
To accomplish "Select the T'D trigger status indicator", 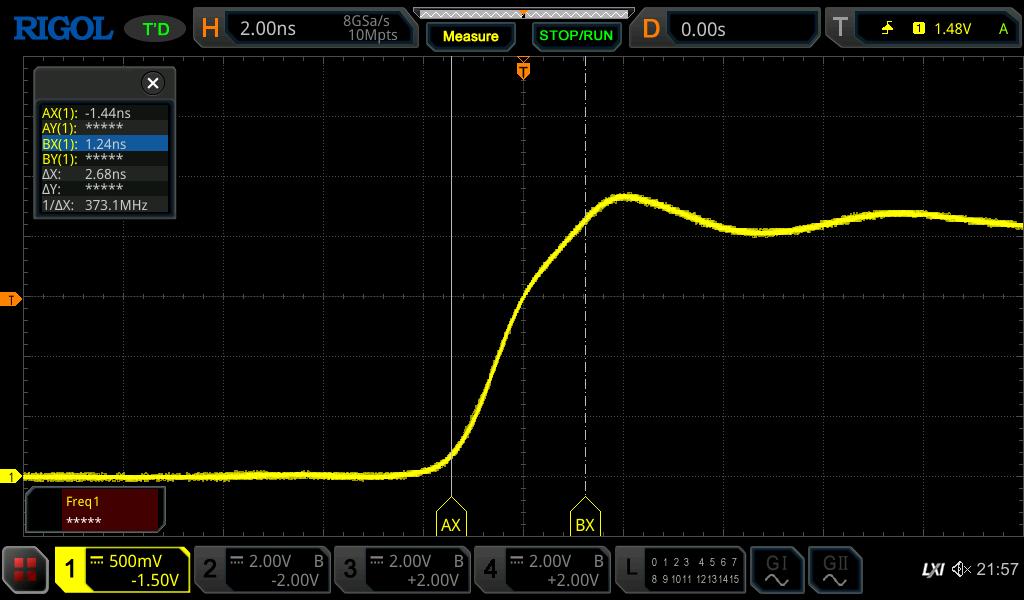I will [155, 29].
